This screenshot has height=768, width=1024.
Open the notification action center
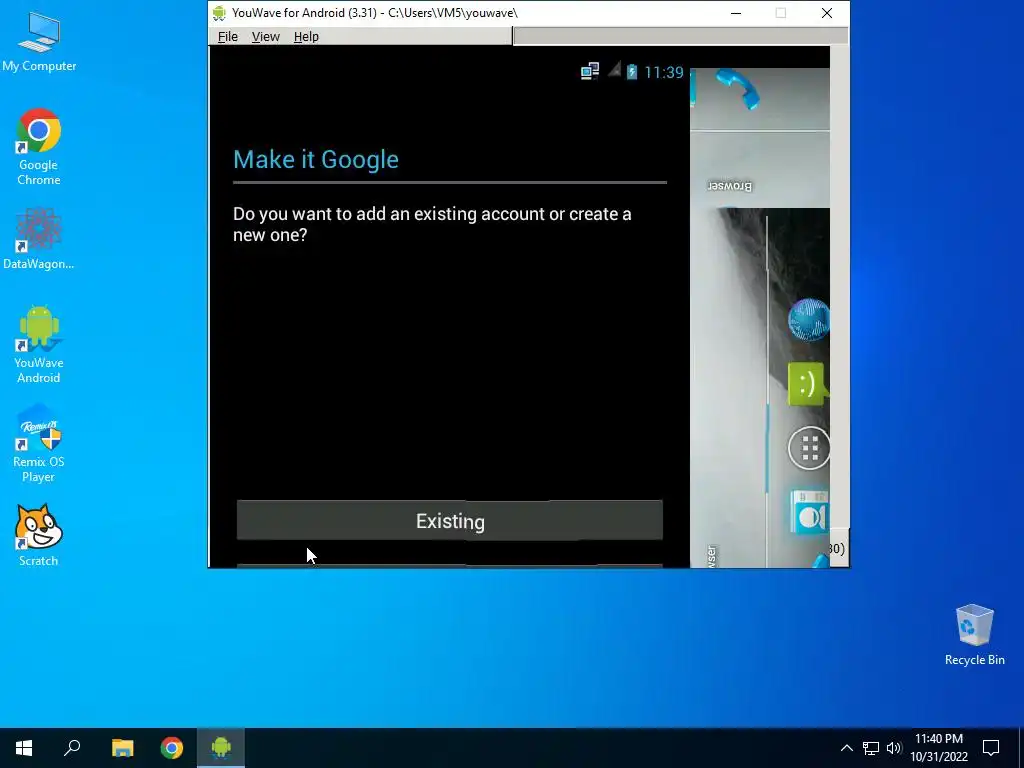[x=991, y=748]
